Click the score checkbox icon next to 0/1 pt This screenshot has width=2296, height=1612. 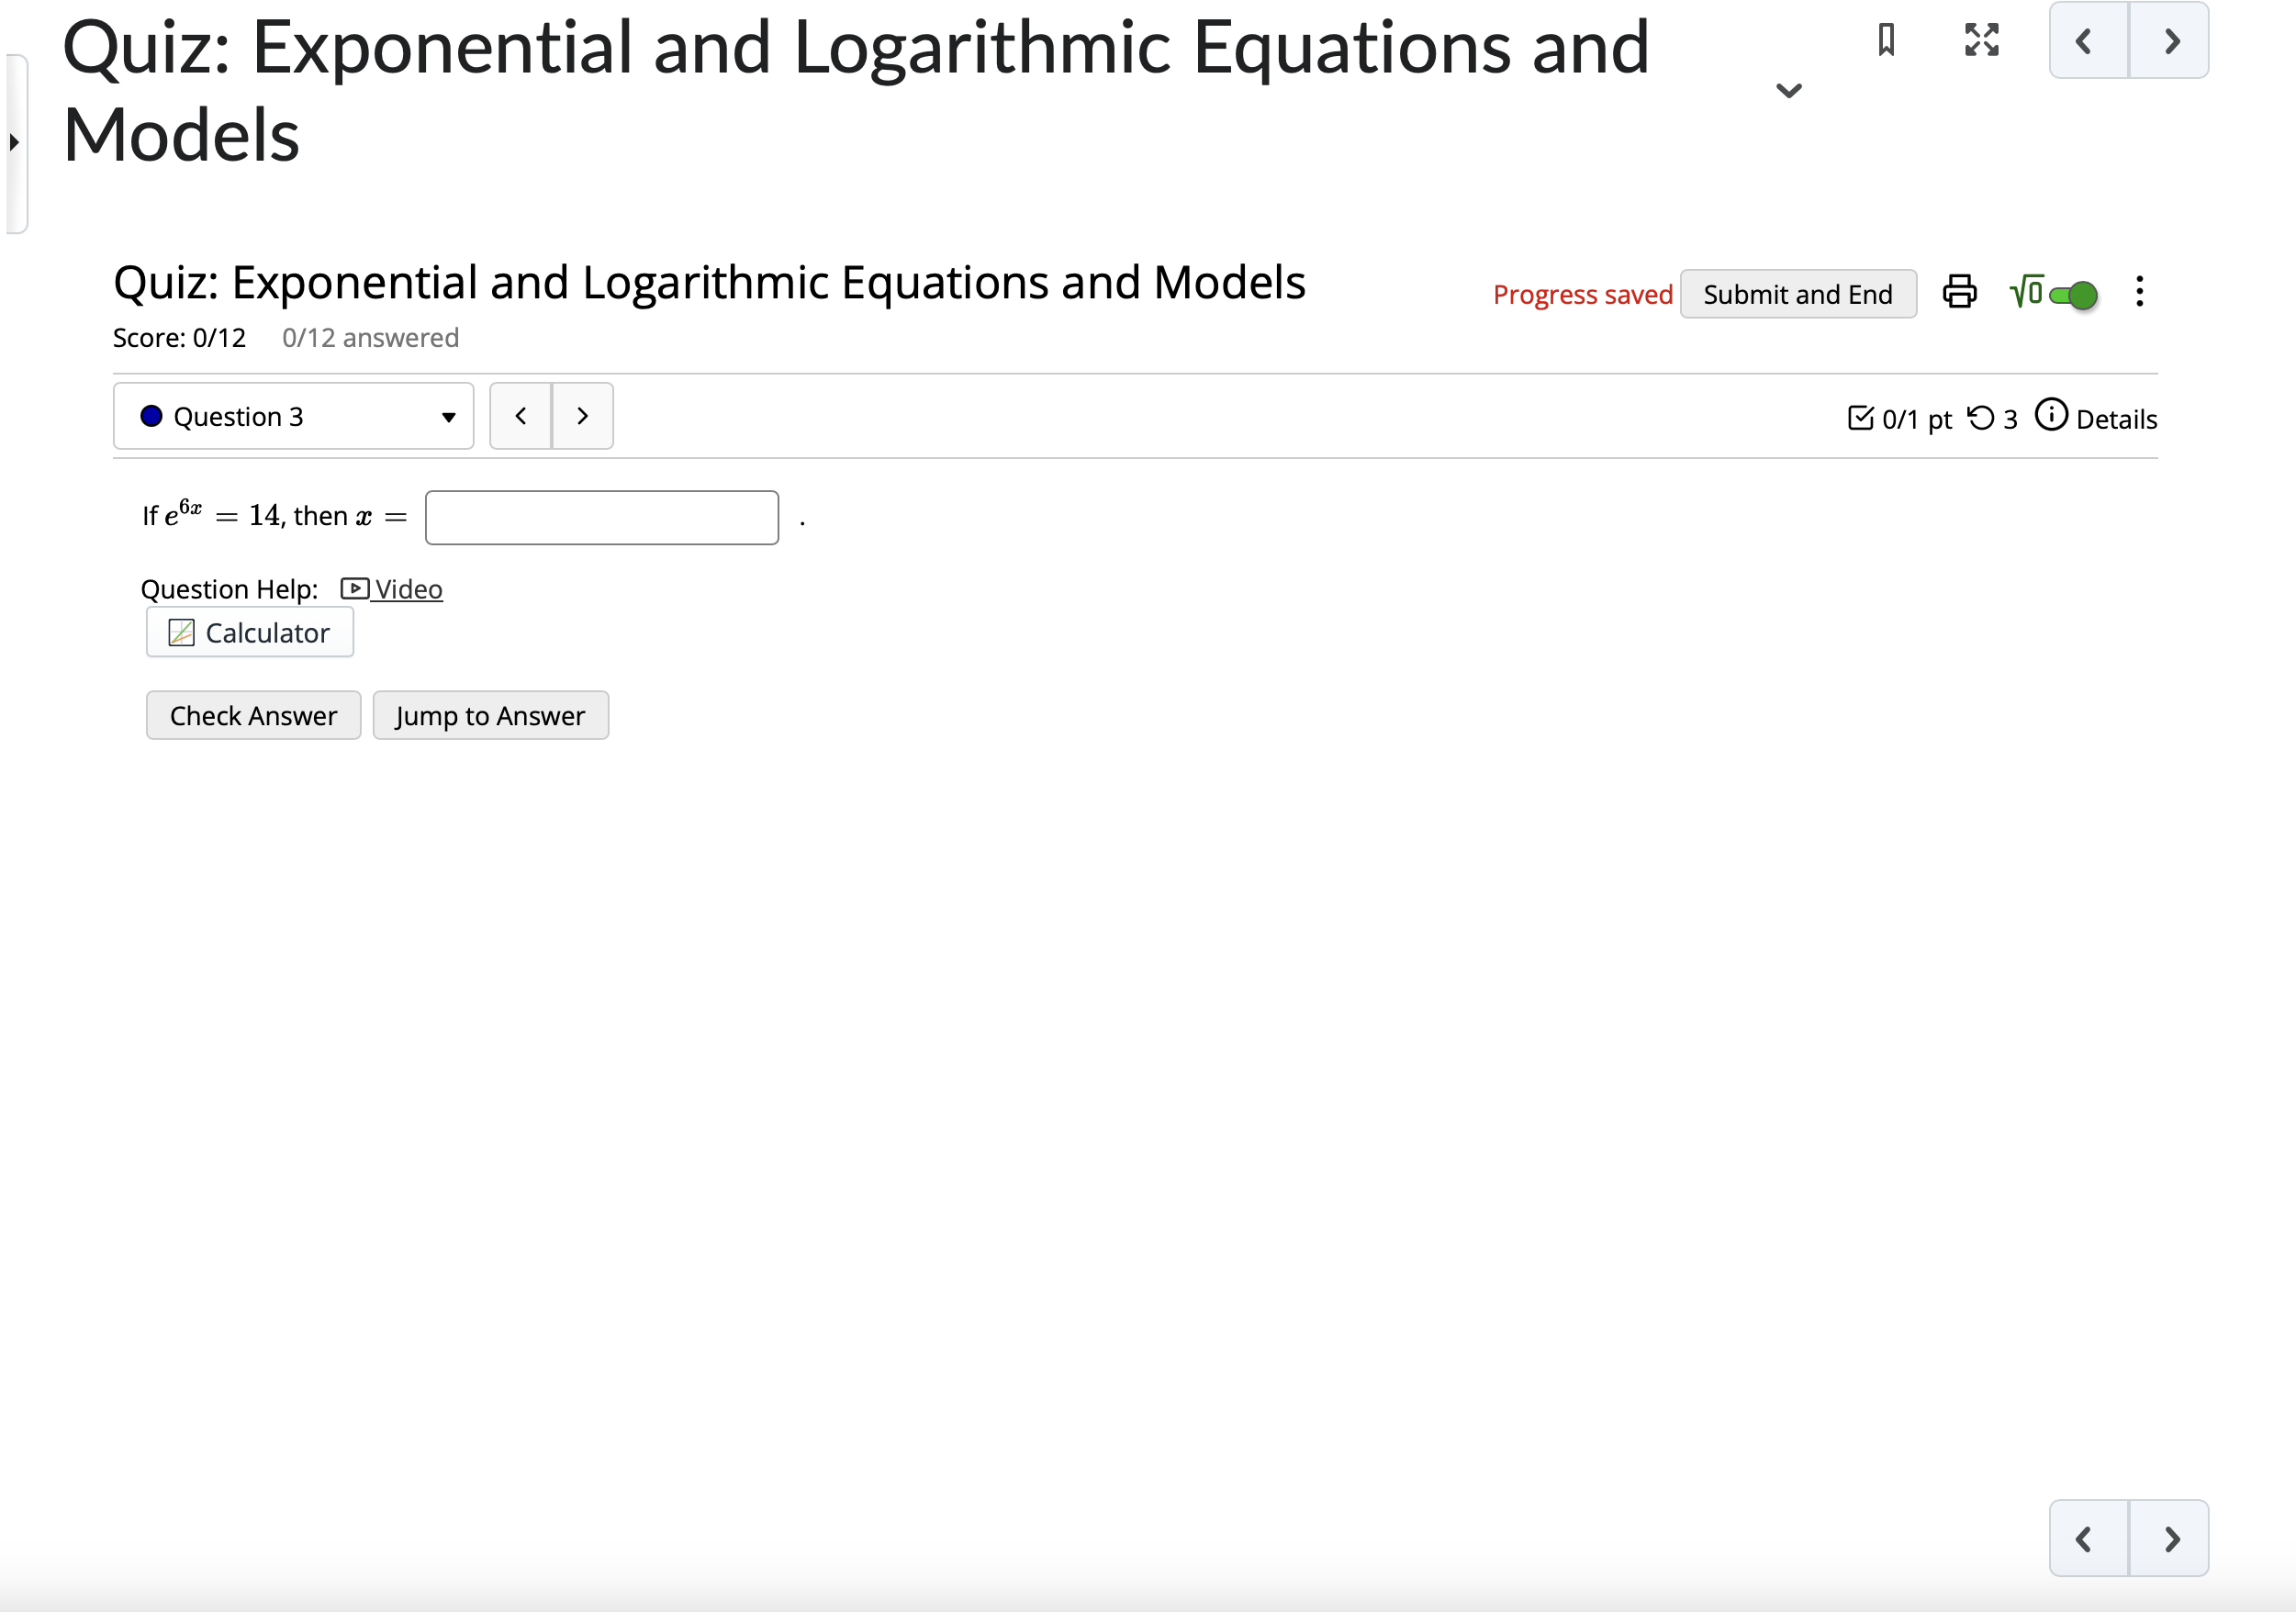tap(1860, 417)
